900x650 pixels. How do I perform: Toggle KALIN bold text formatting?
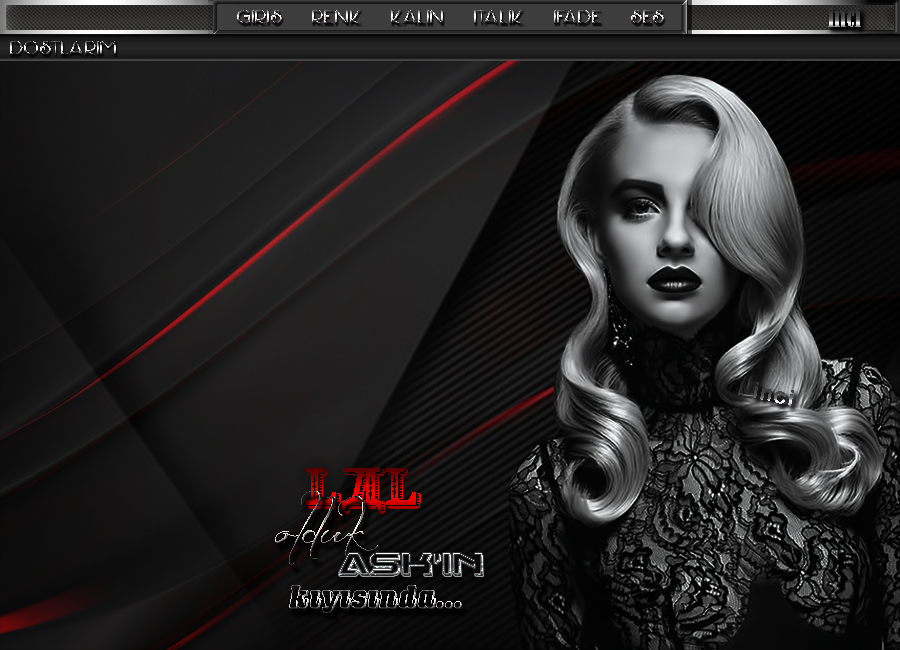(x=416, y=17)
